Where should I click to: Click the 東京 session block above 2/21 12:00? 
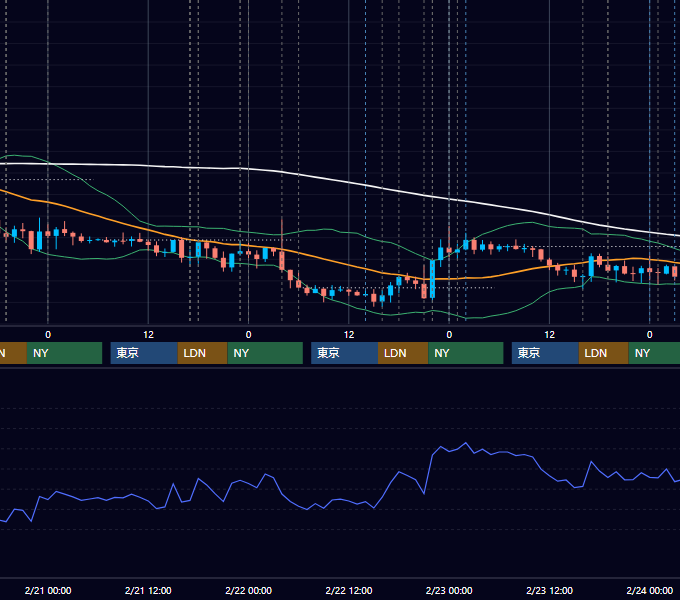(x=144, y=353)
